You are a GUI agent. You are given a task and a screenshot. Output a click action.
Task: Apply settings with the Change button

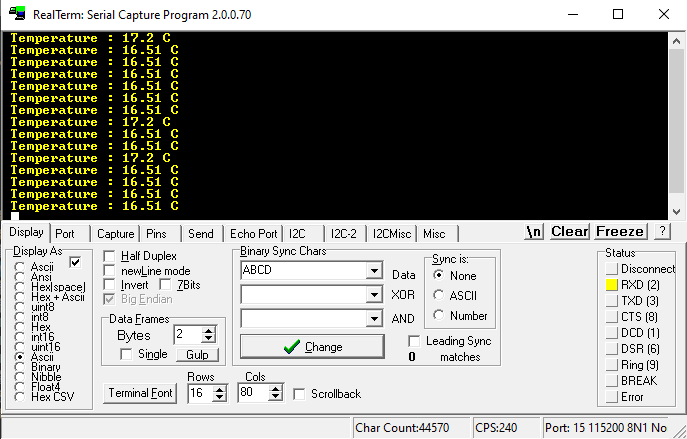pyautogui.click(x=312, y=347)
